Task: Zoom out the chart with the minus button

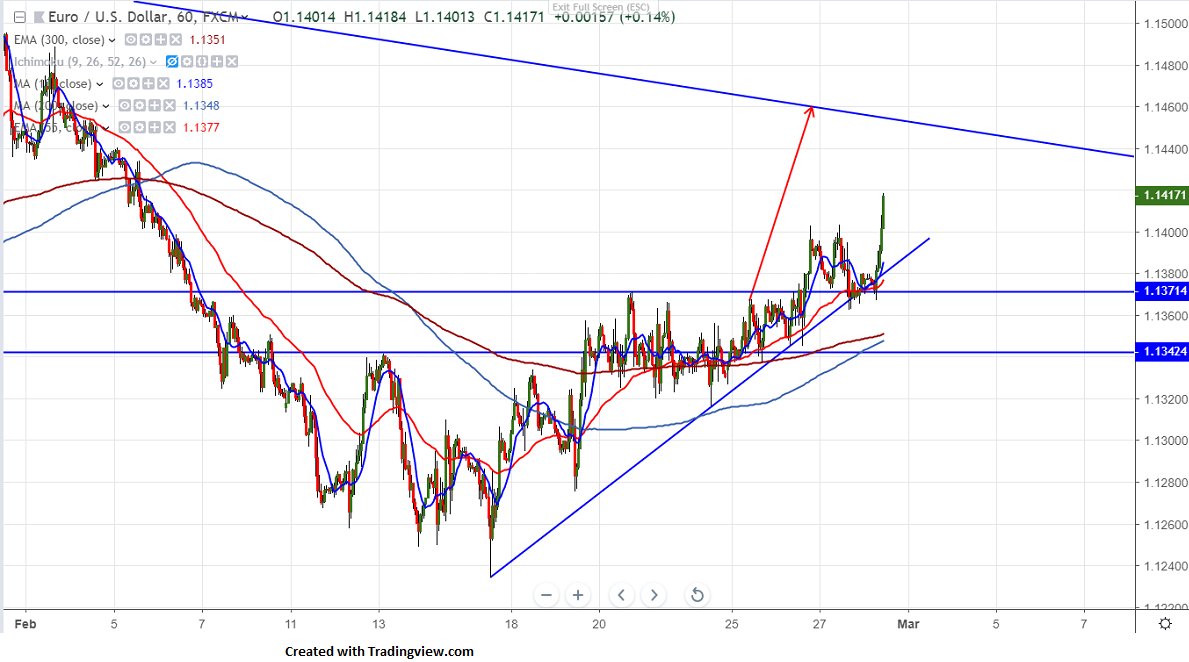Action: pos(546,595)
